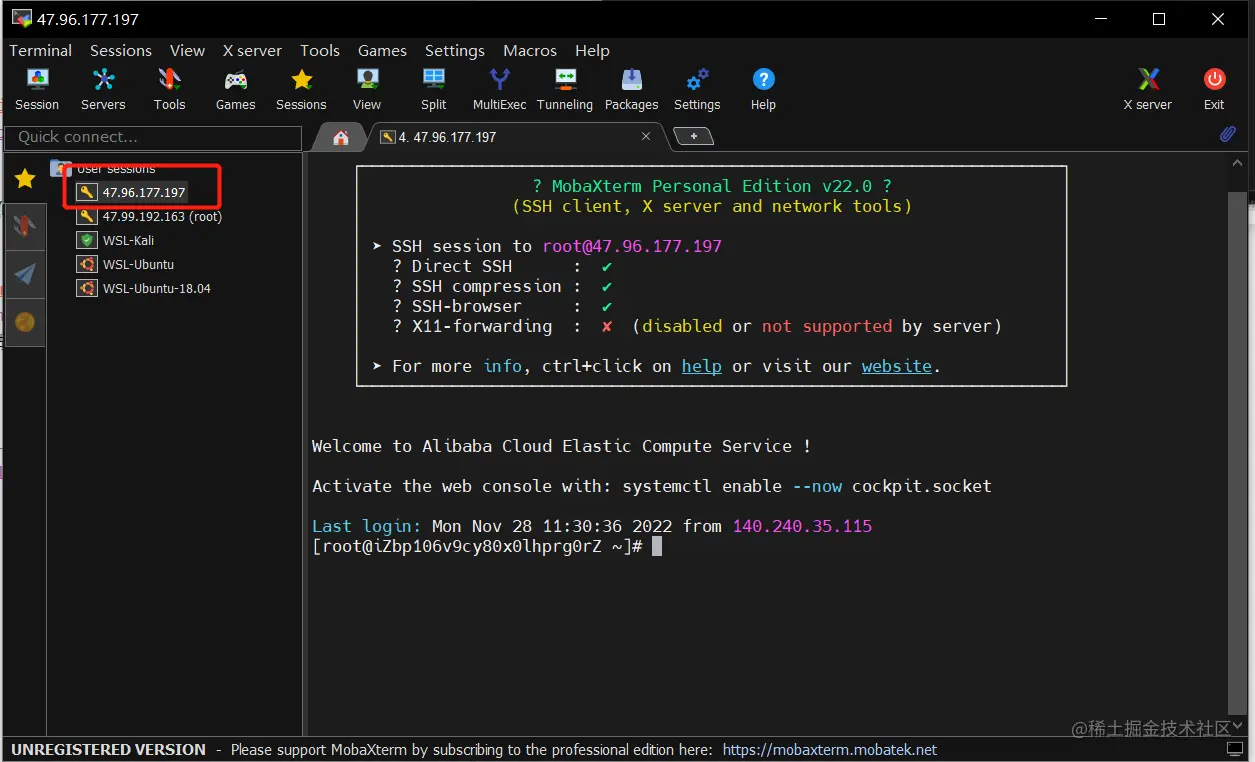Open the View toolbar icon

[x=367, y=89]
